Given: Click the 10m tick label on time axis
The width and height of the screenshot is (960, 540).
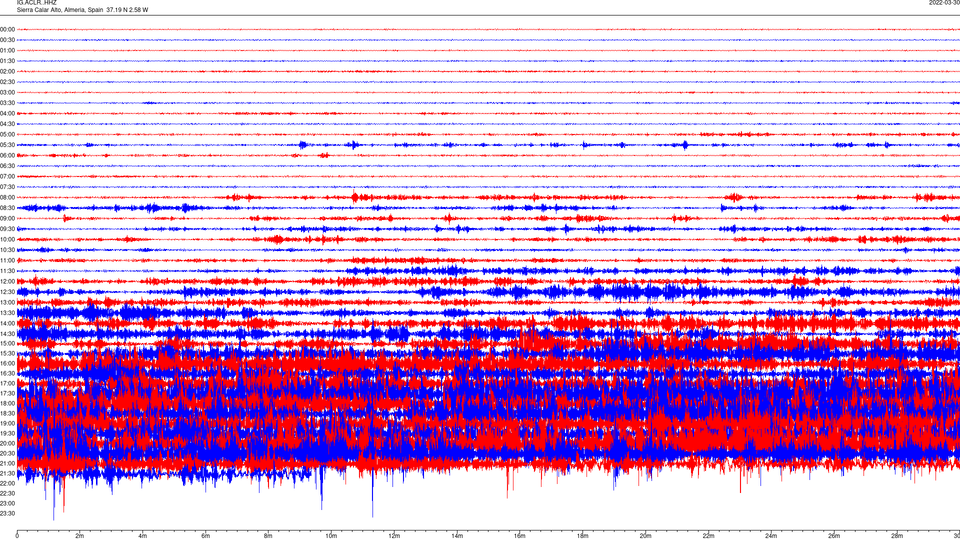Looking at the screenshot, I should [331, 536].
